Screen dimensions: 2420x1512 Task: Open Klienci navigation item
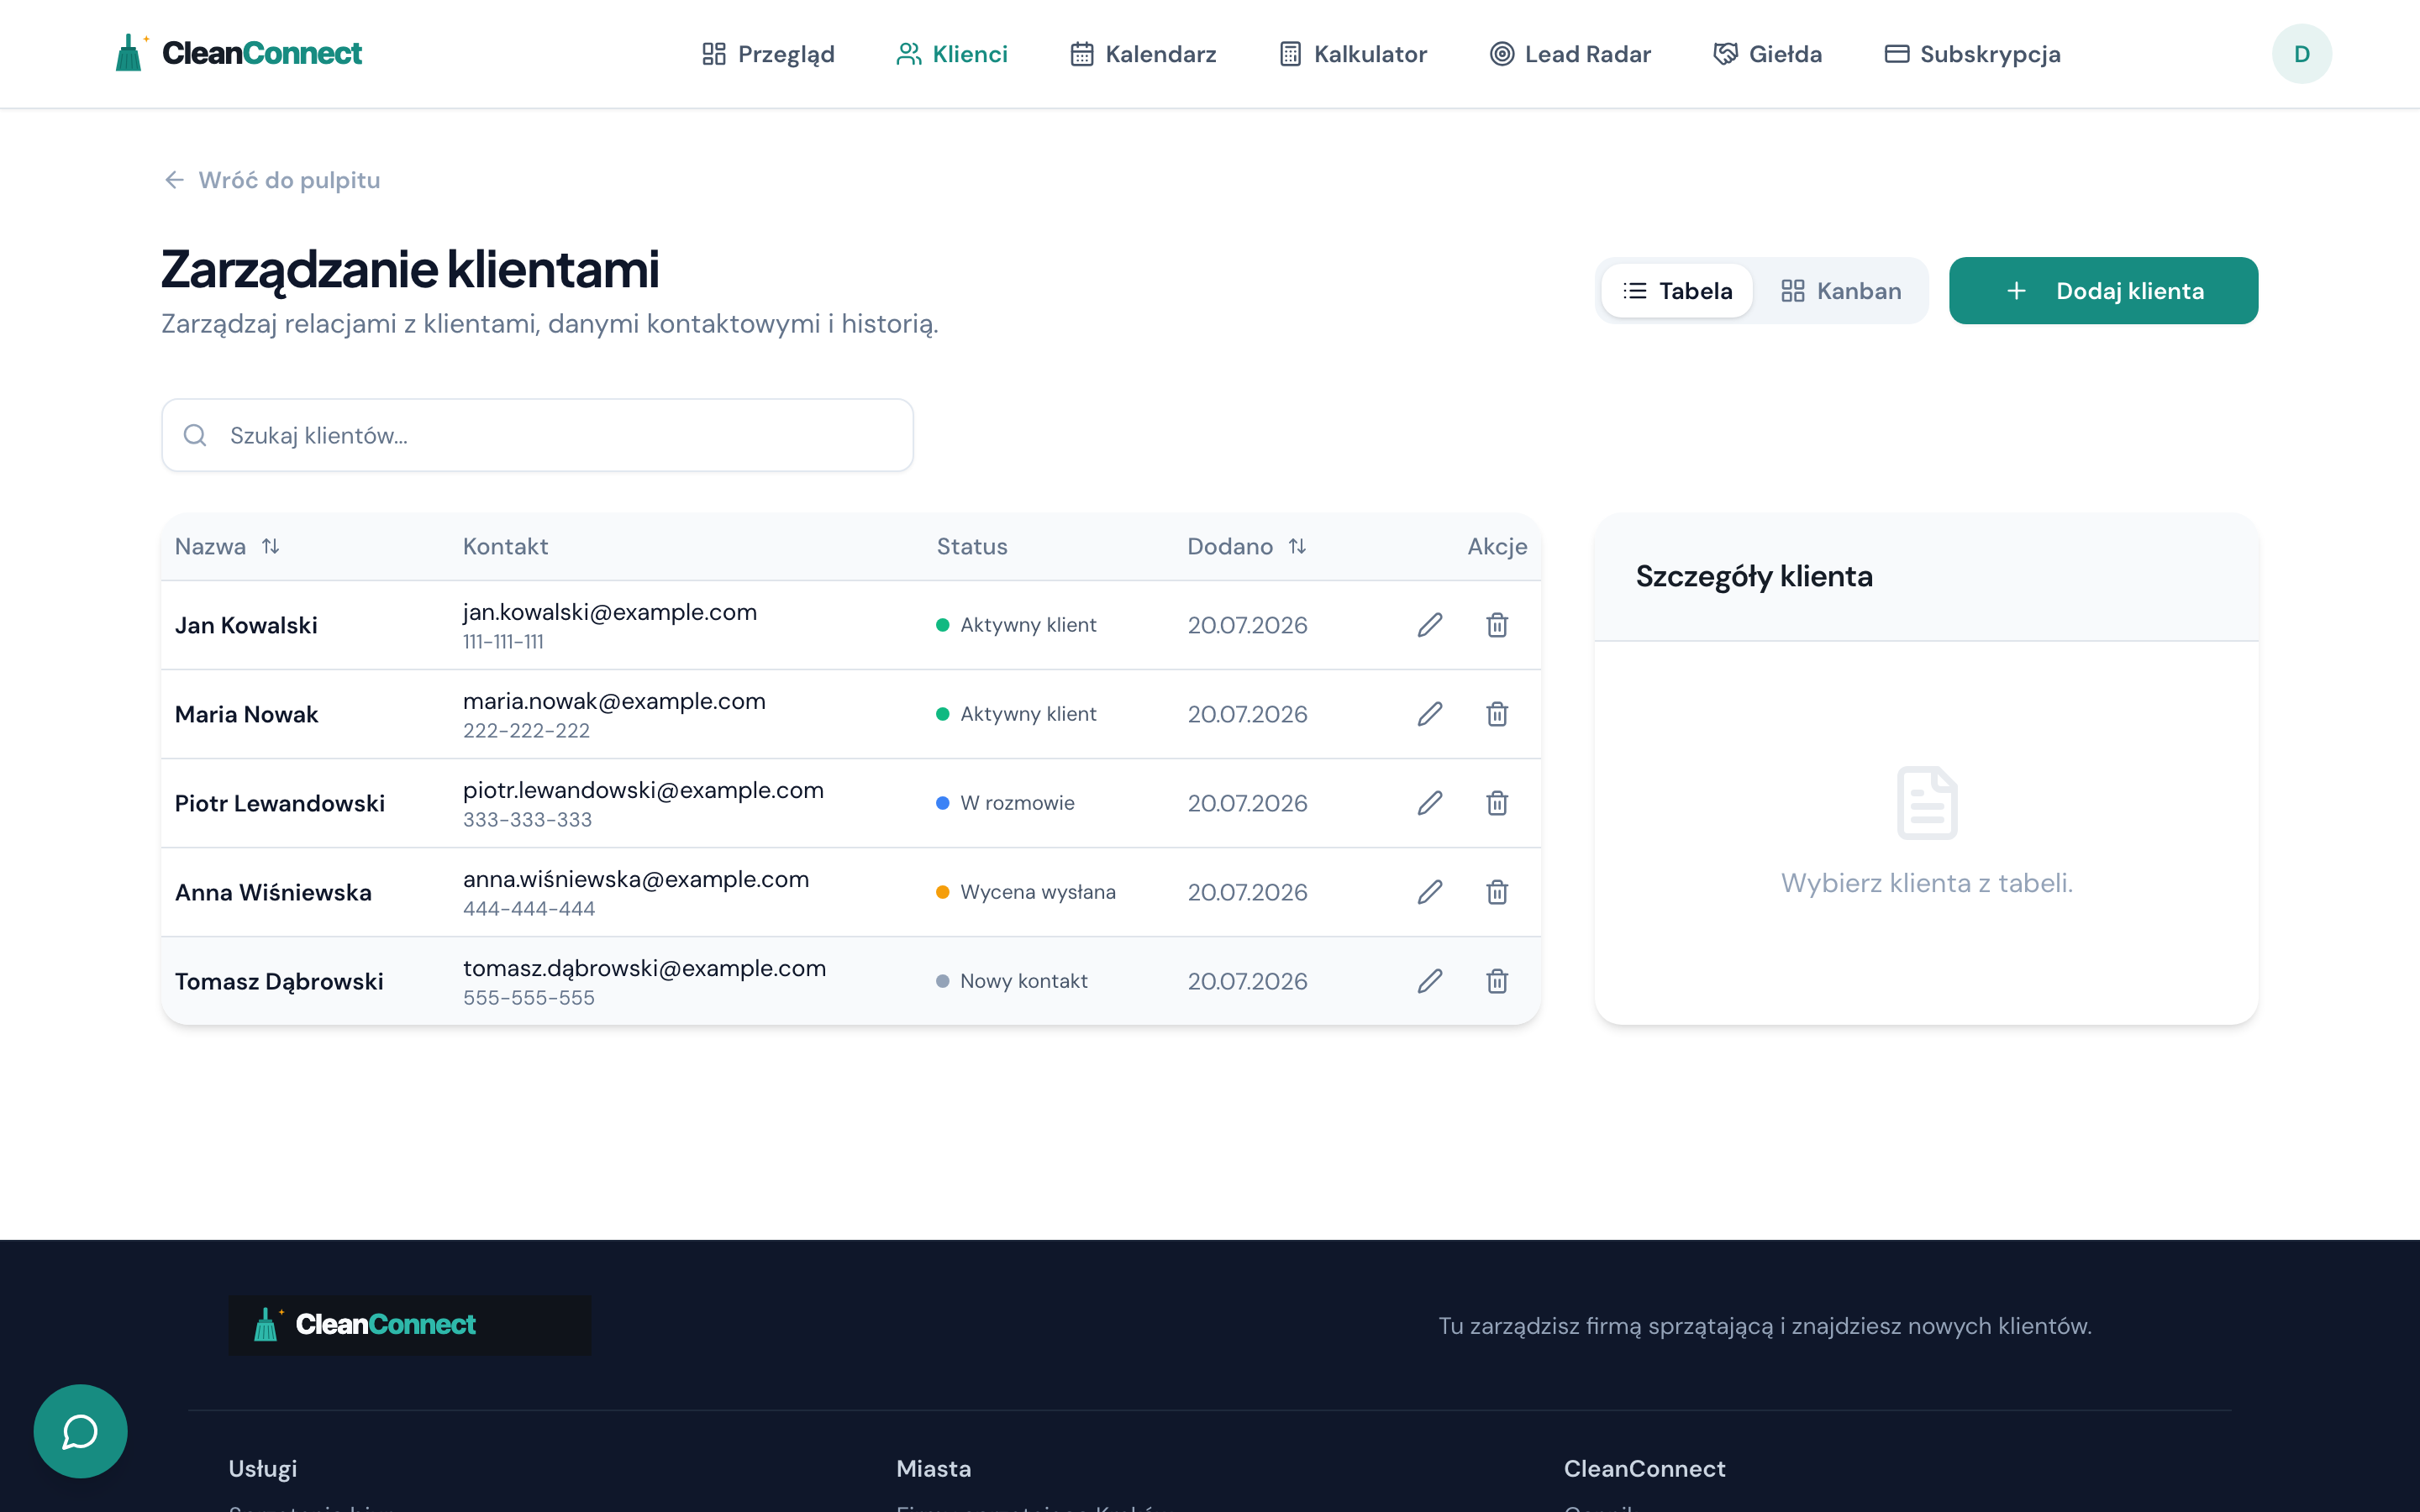click(x=952, y=54)
